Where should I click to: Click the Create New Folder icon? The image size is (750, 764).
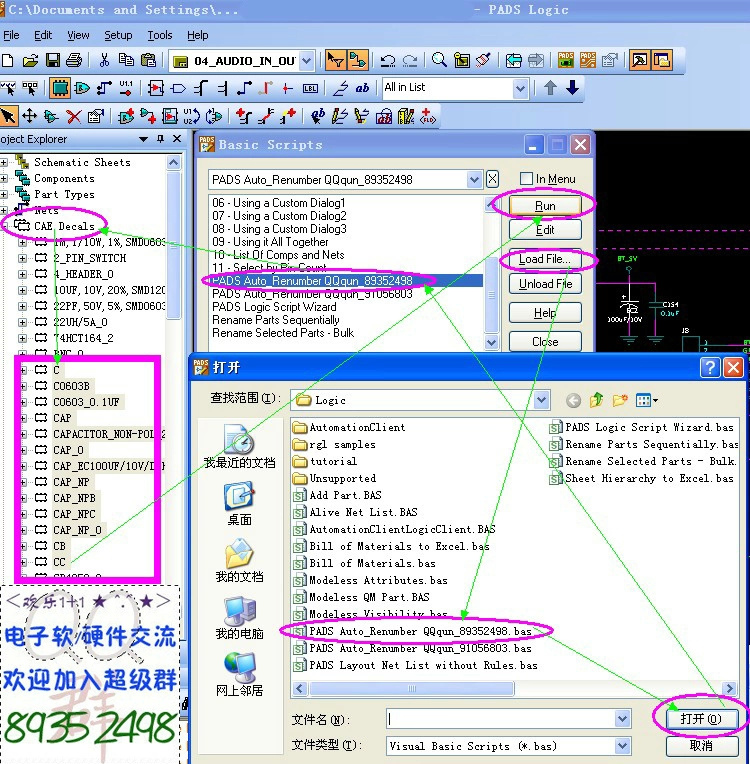(620, 401)
